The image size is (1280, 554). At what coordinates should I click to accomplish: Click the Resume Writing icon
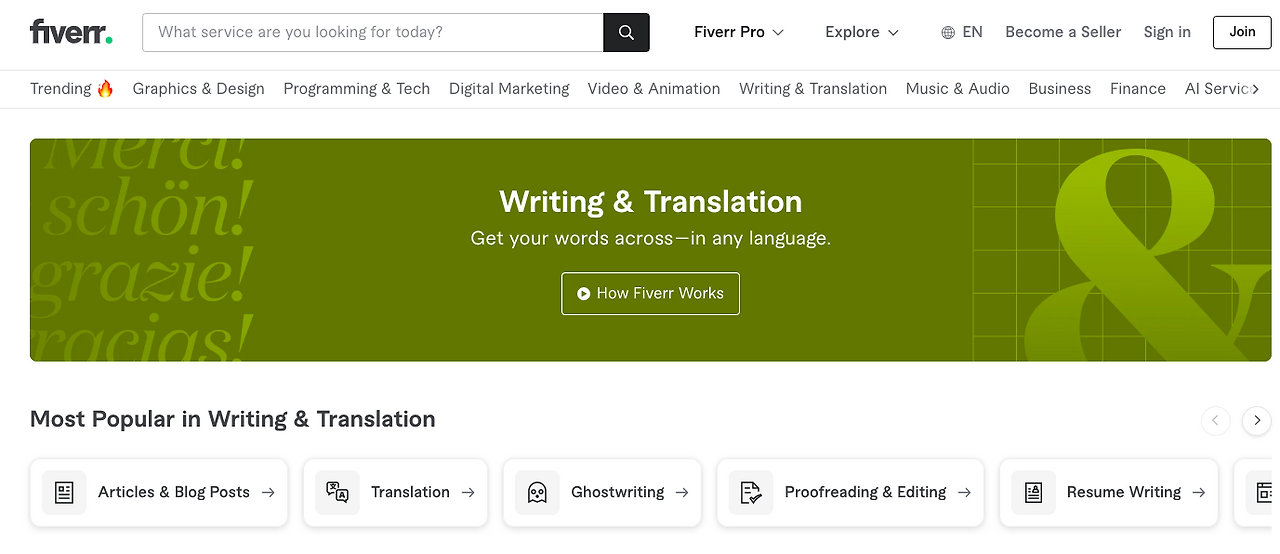coord(1033,492)
